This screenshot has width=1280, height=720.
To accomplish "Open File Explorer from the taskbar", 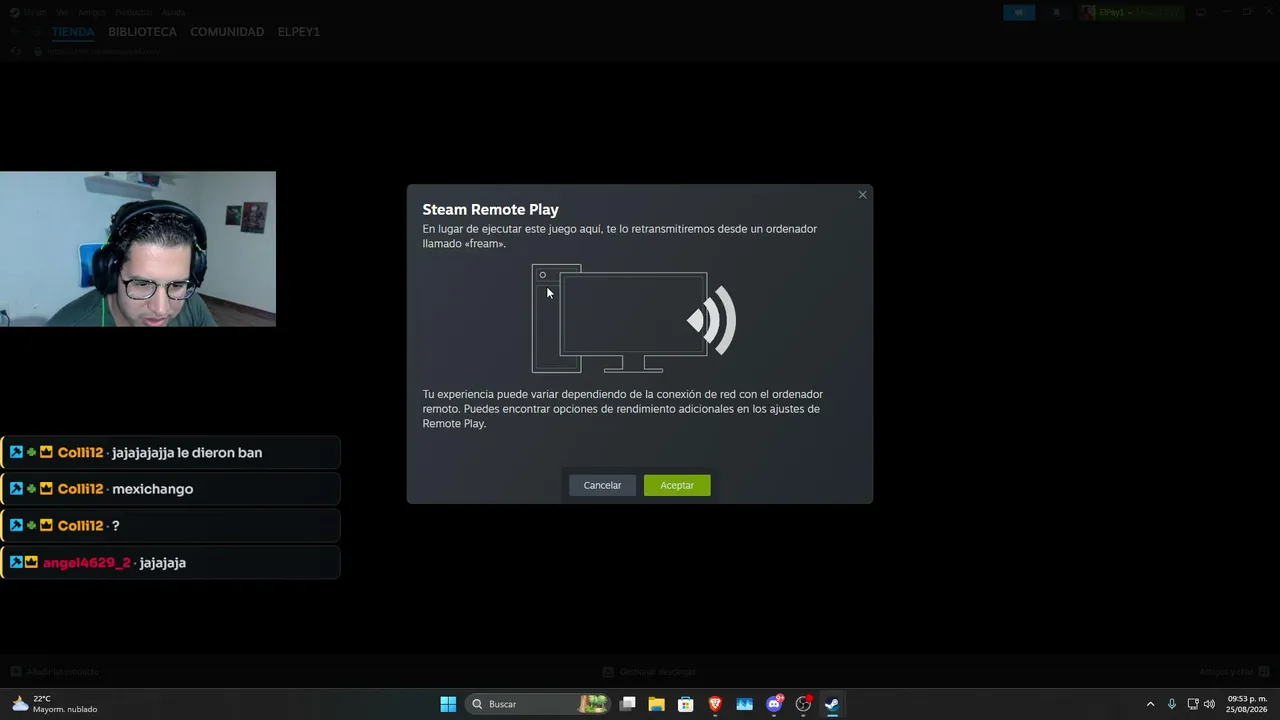I will [x=657, y=704].
